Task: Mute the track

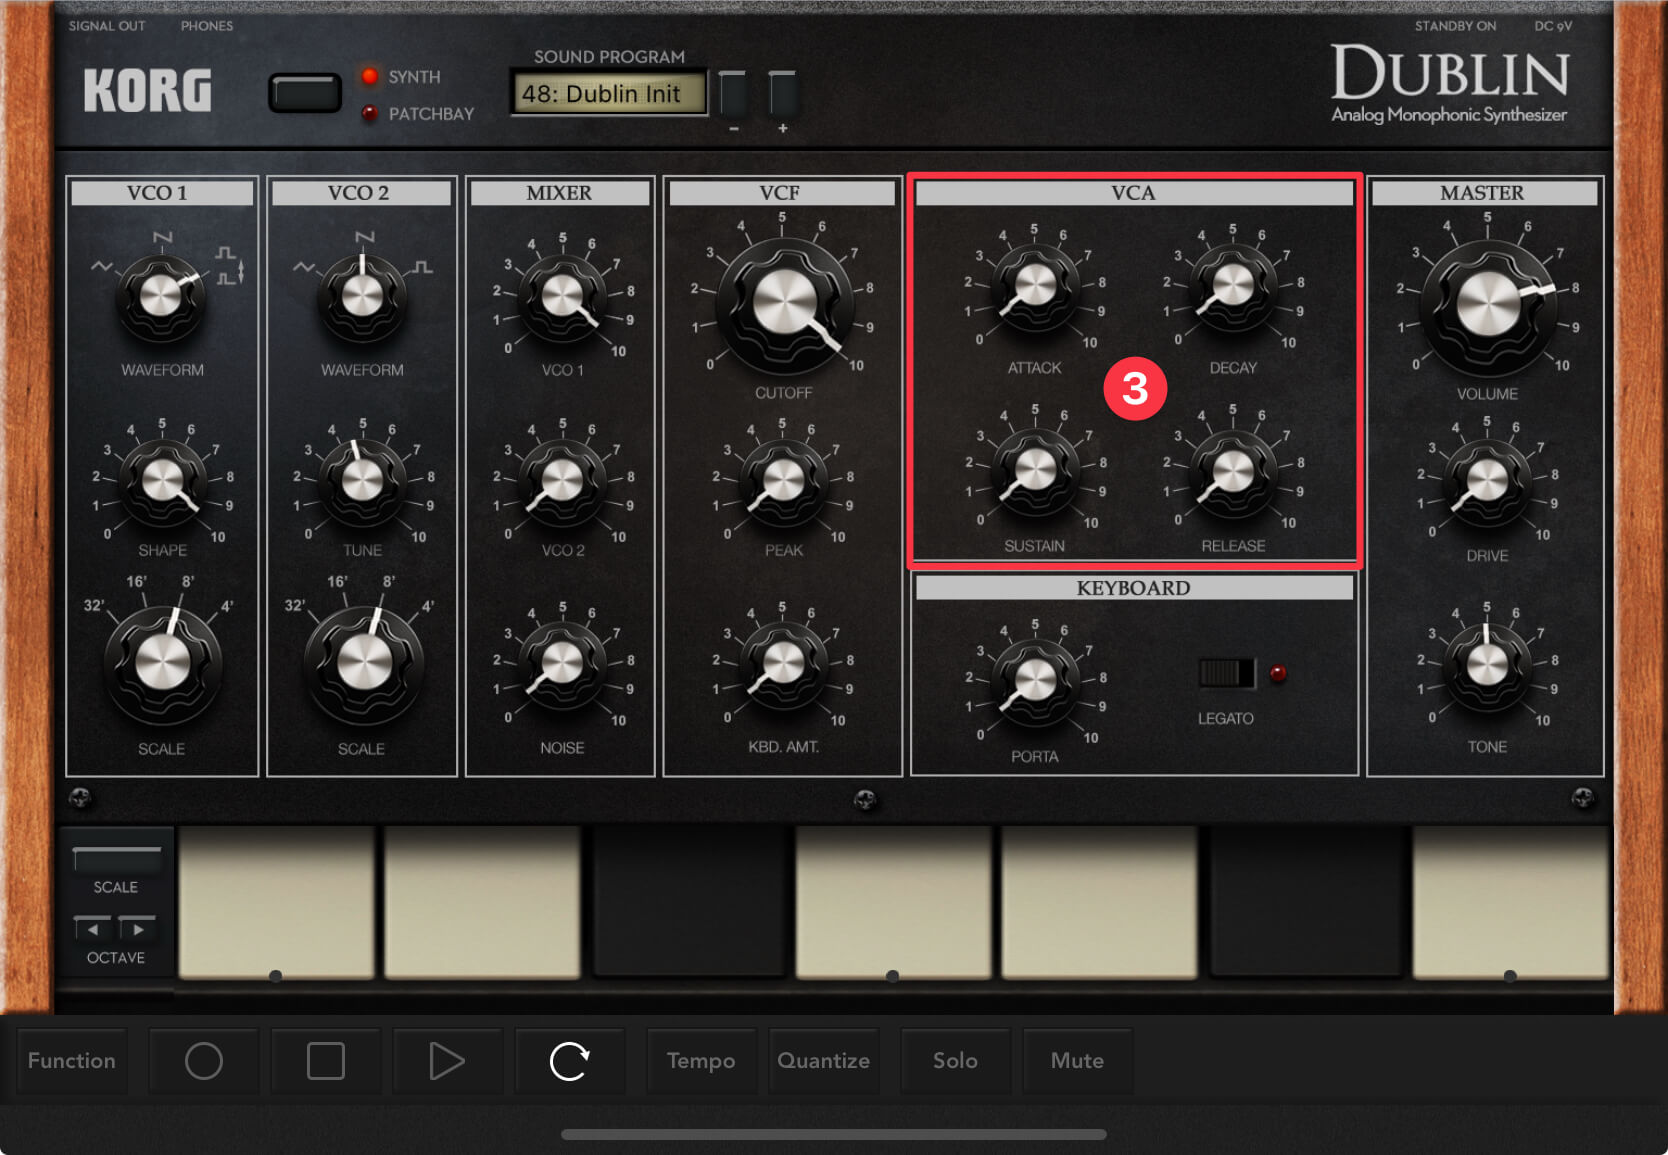Action: point(1077,1061)
